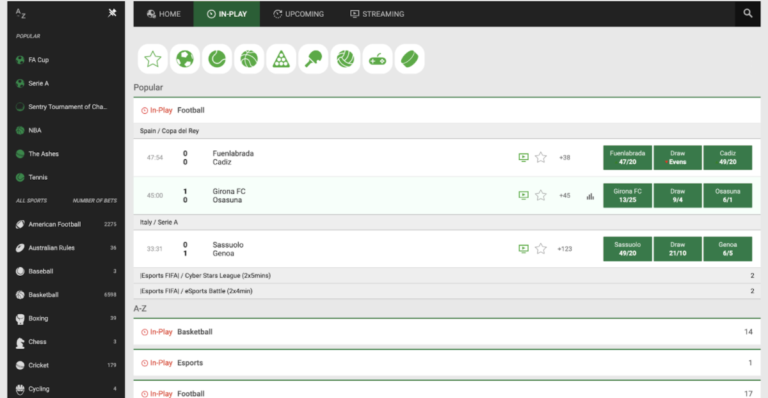The image size is (768, 398).
Task: Bet on Osasuna at 6/1
Action: (x=728, y=195)
